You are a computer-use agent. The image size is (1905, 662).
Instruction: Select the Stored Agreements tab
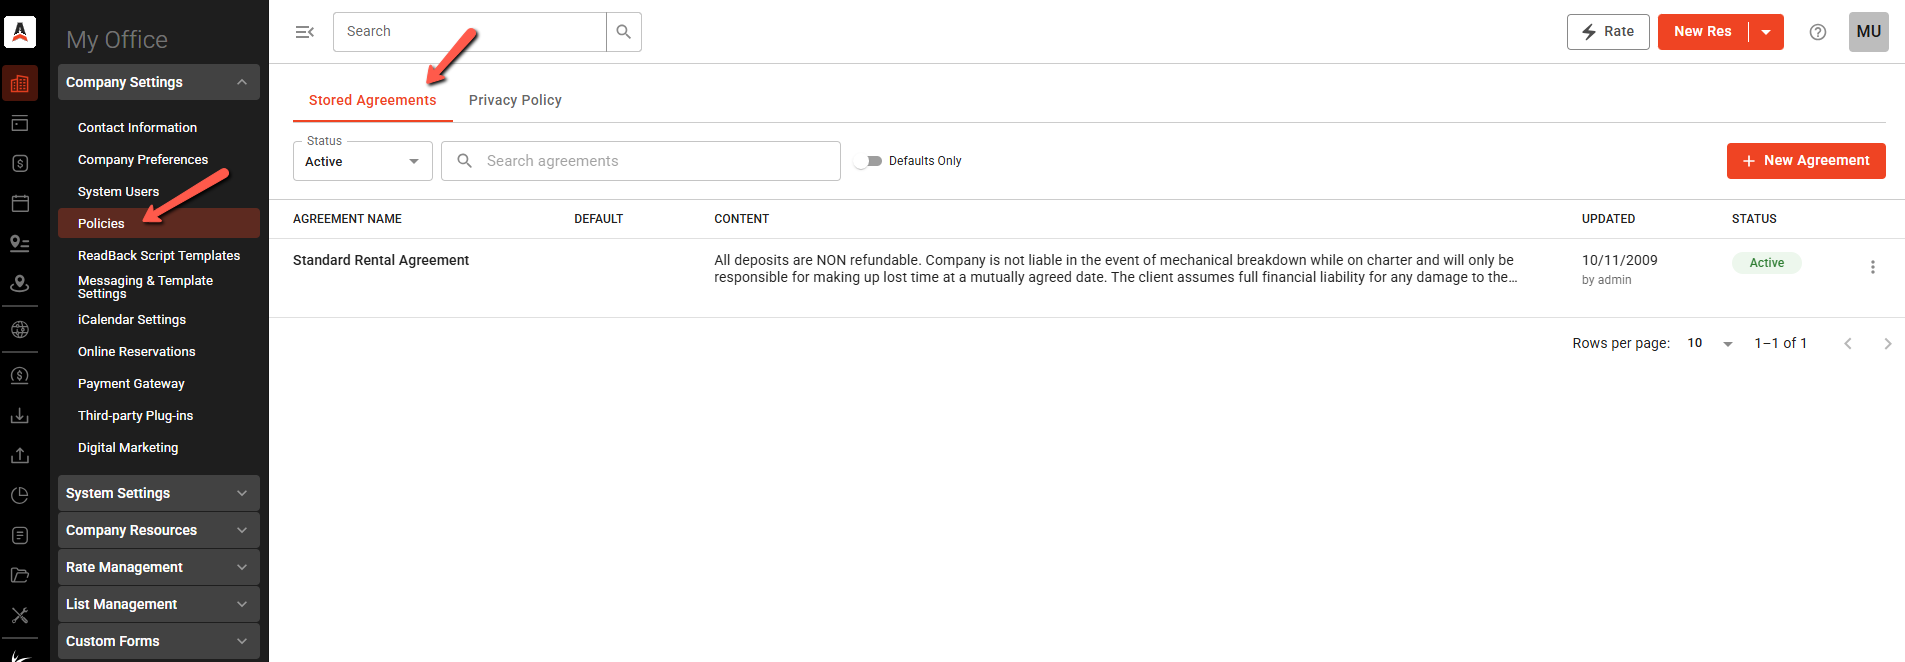coord(373,100)
